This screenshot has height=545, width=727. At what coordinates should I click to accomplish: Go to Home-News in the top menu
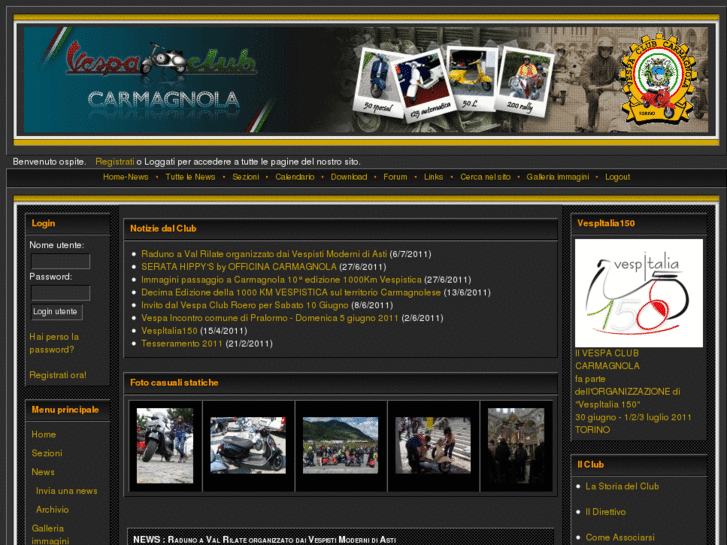click(x=126, y=177)
